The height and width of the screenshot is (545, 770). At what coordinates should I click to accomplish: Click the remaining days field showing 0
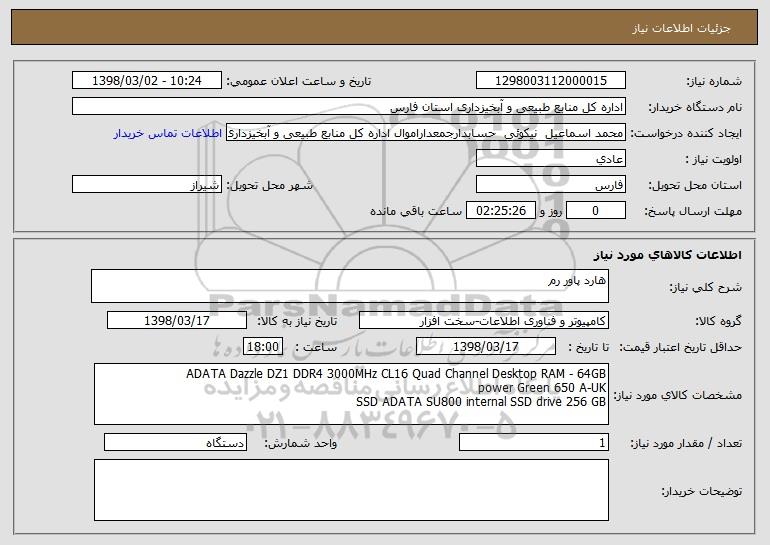(x=596, y=211)
